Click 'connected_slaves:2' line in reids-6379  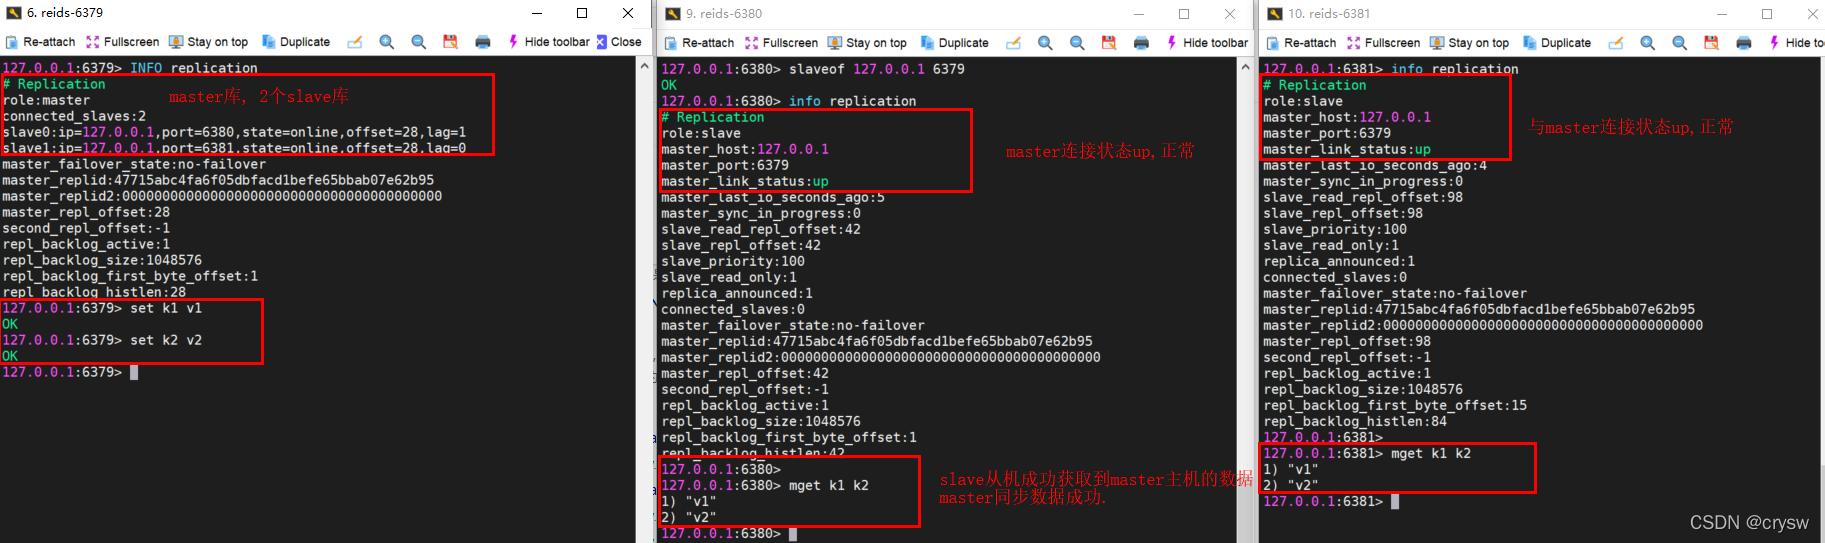74,116
